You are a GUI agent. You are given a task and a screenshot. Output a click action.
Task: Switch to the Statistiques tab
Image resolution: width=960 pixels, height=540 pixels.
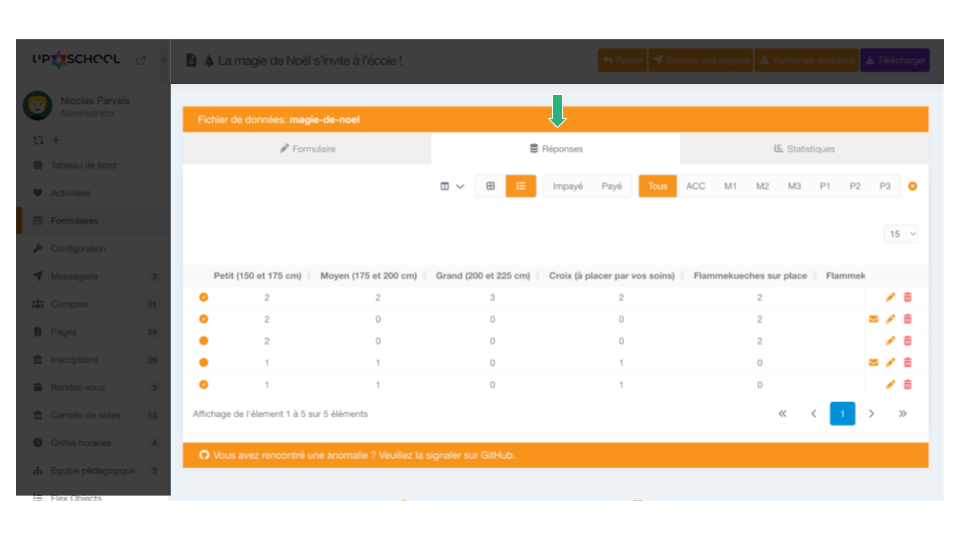click(x=804, y=149)
